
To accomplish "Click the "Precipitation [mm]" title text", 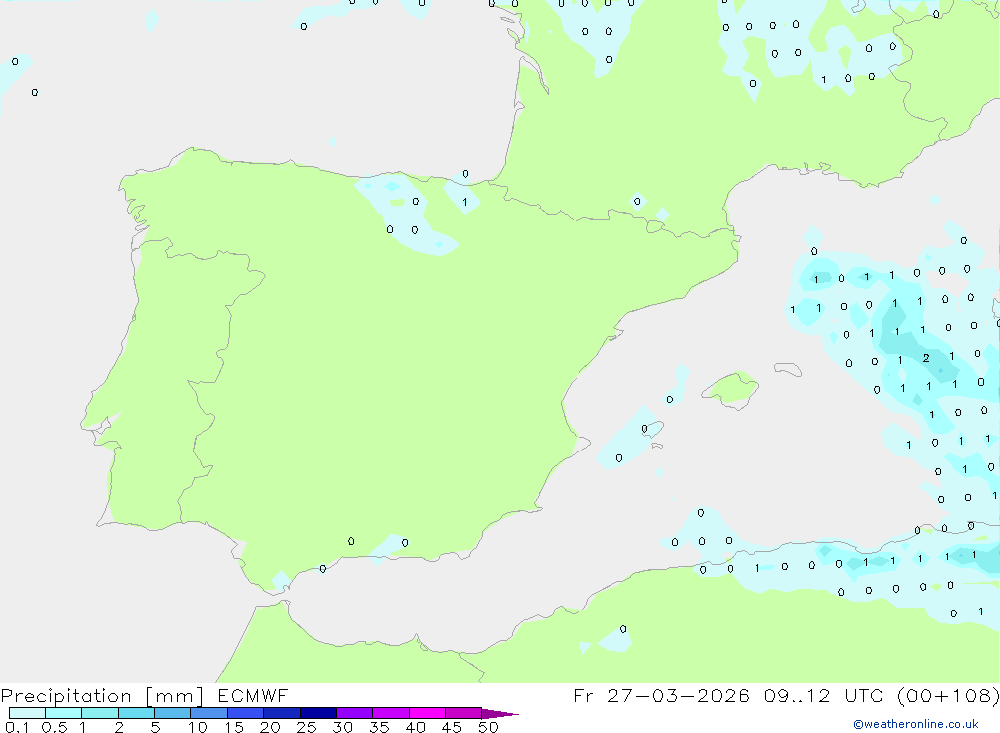I will 102,696.
